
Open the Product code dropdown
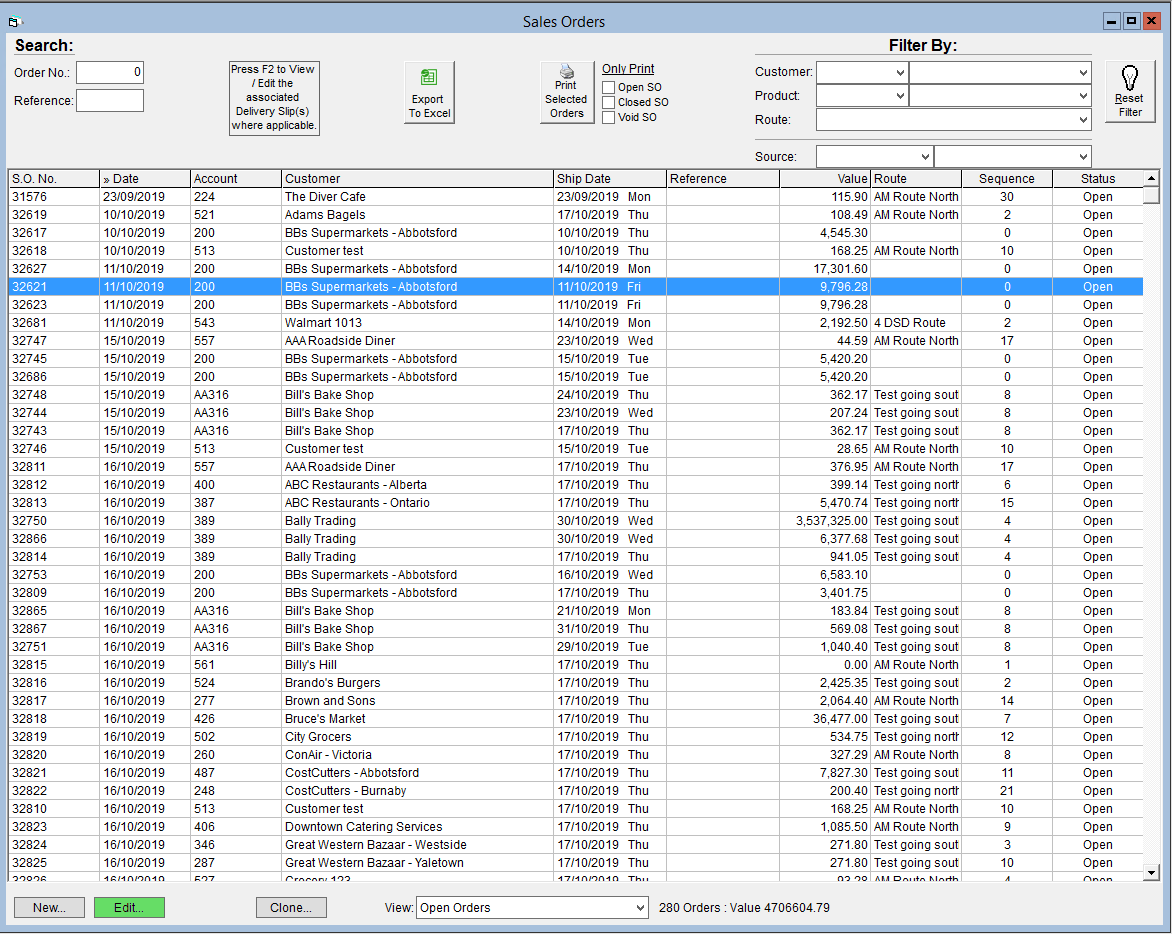(900, 96)
